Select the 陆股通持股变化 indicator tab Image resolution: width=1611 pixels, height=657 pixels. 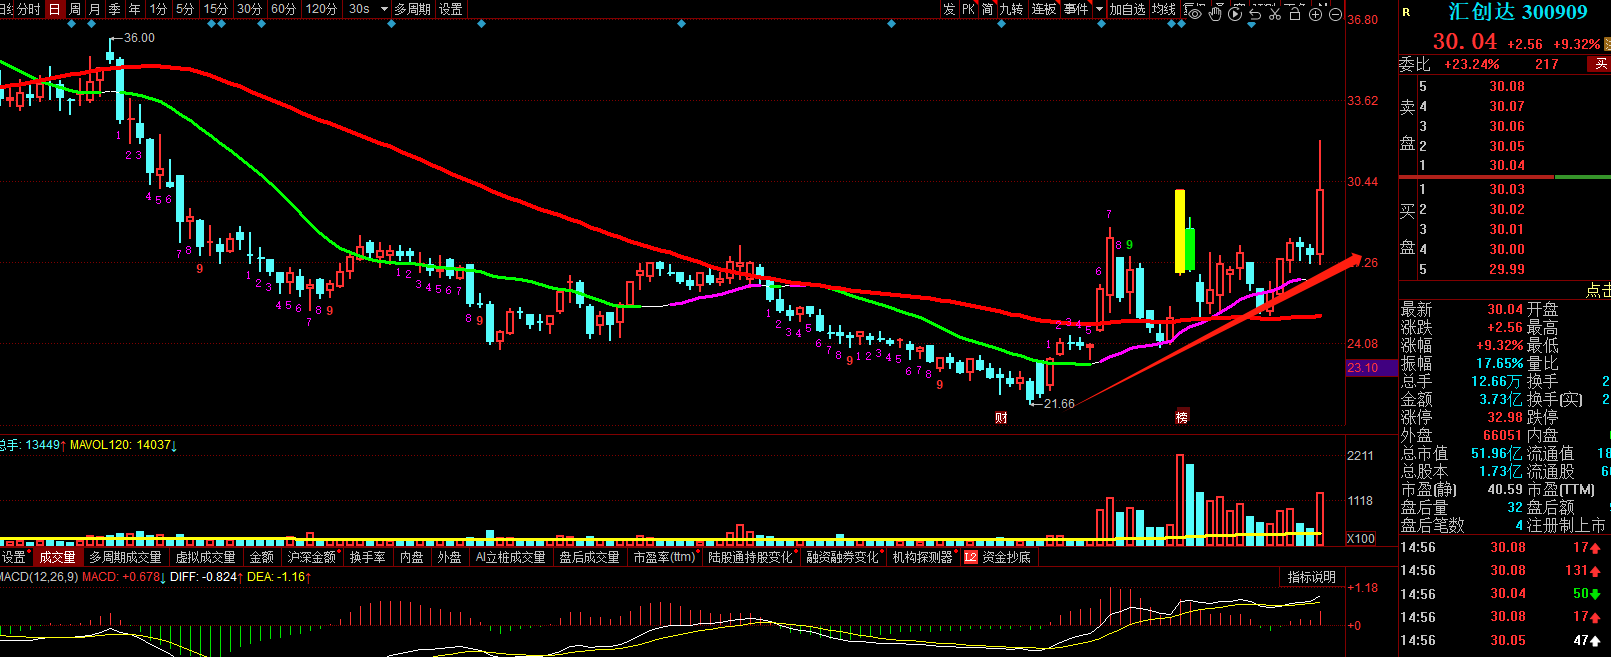point(750,557)
